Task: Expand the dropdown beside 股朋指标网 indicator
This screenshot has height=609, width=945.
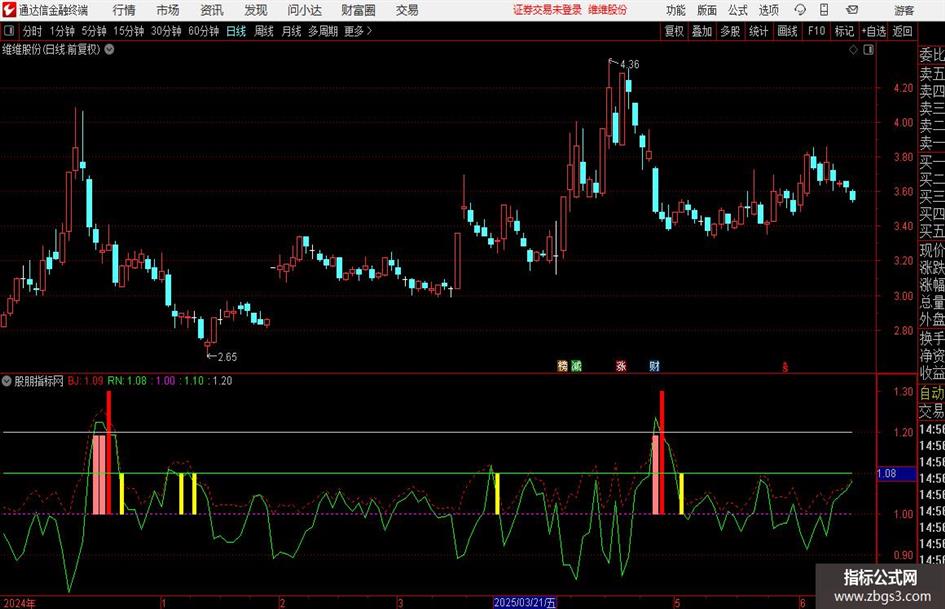Action: 7,380
